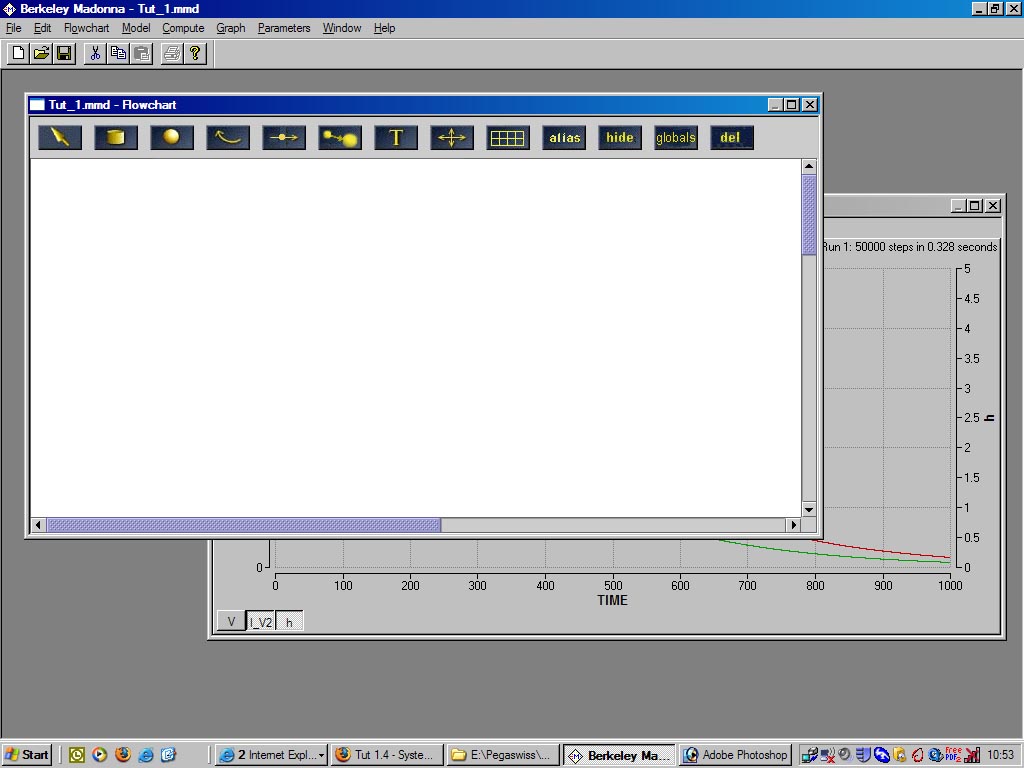Open the Help menu

(384, 28)
